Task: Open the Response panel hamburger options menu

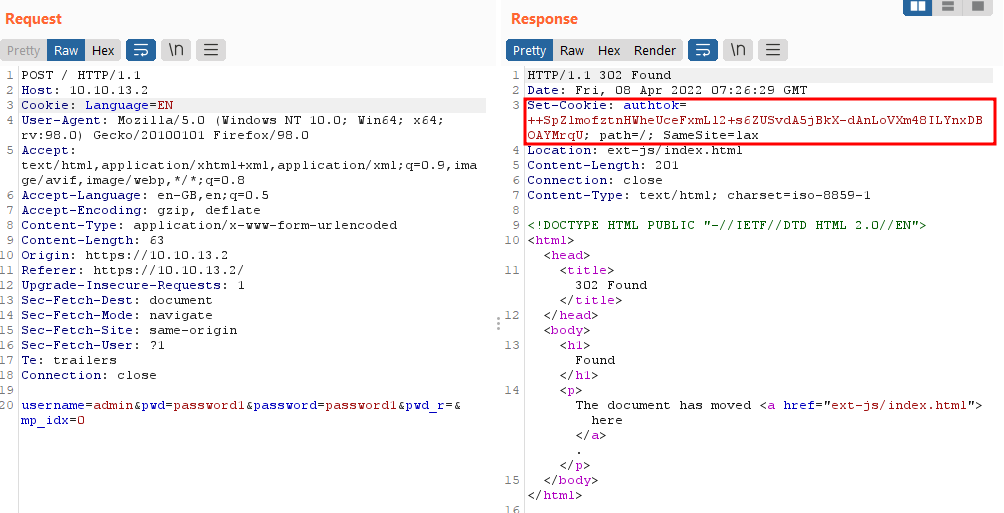Action: point(772,50)
